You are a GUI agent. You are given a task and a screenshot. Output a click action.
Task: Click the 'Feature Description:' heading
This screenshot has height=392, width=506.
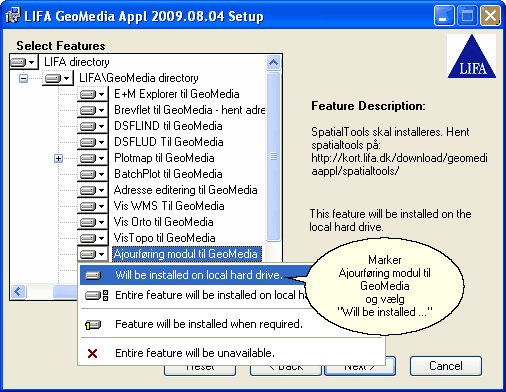pos(368,106)
